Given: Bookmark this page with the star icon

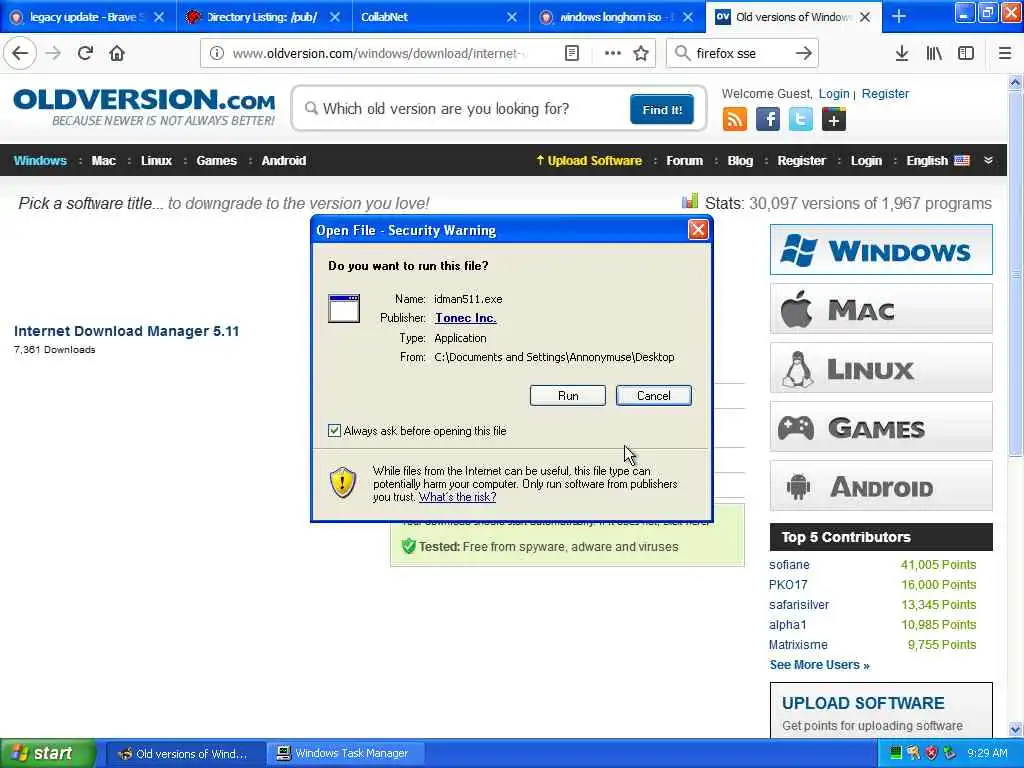Looking at the screenshot, I should tap(641, 54).
